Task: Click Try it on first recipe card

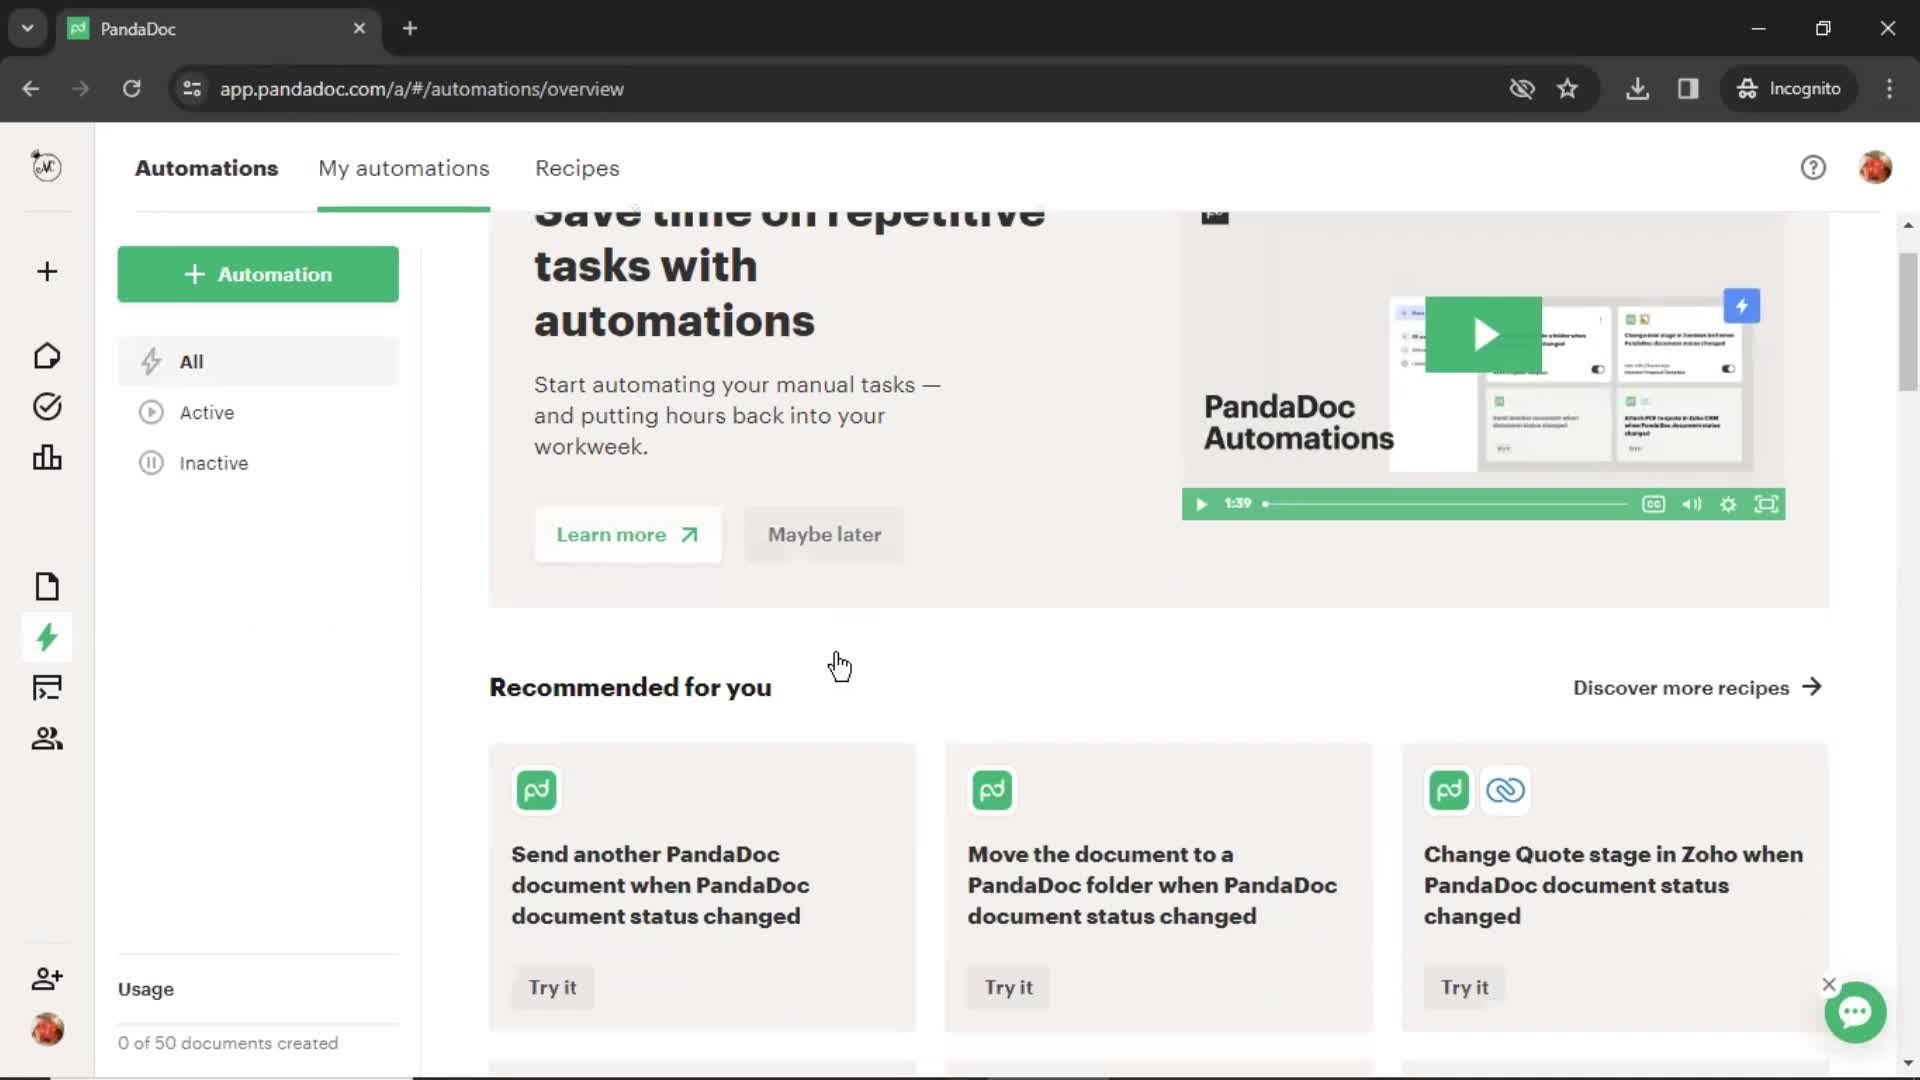Action: pyautogui.click(x=551, y=986)
